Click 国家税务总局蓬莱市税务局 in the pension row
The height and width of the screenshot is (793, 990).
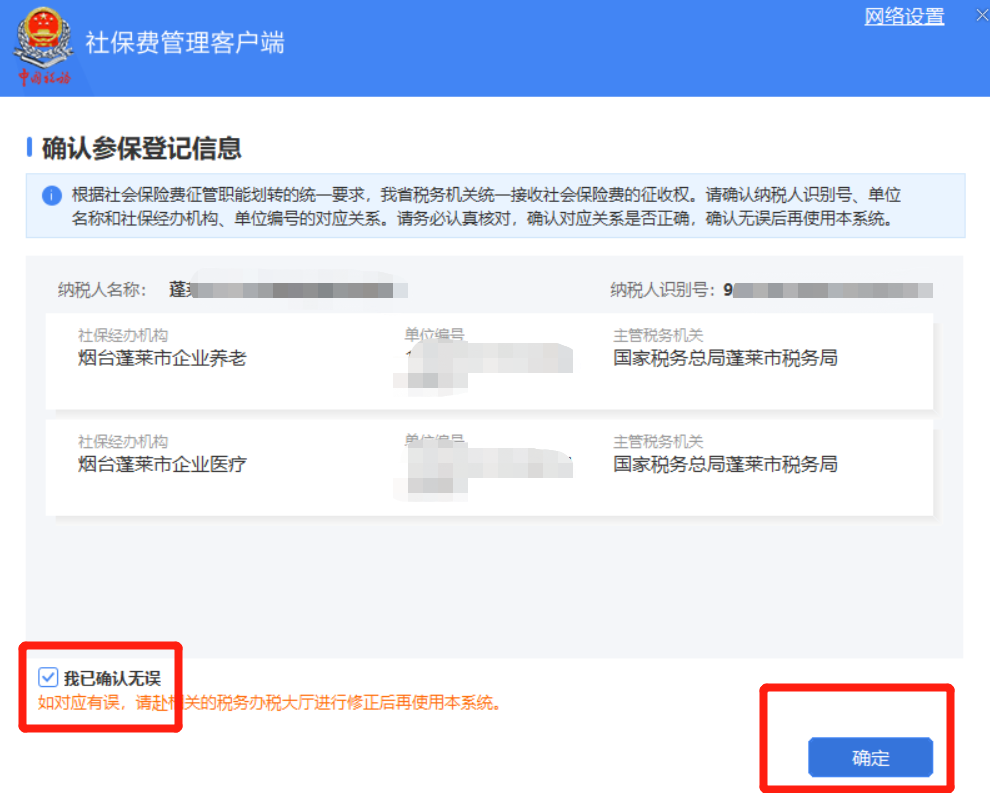[x=725, y=358]
